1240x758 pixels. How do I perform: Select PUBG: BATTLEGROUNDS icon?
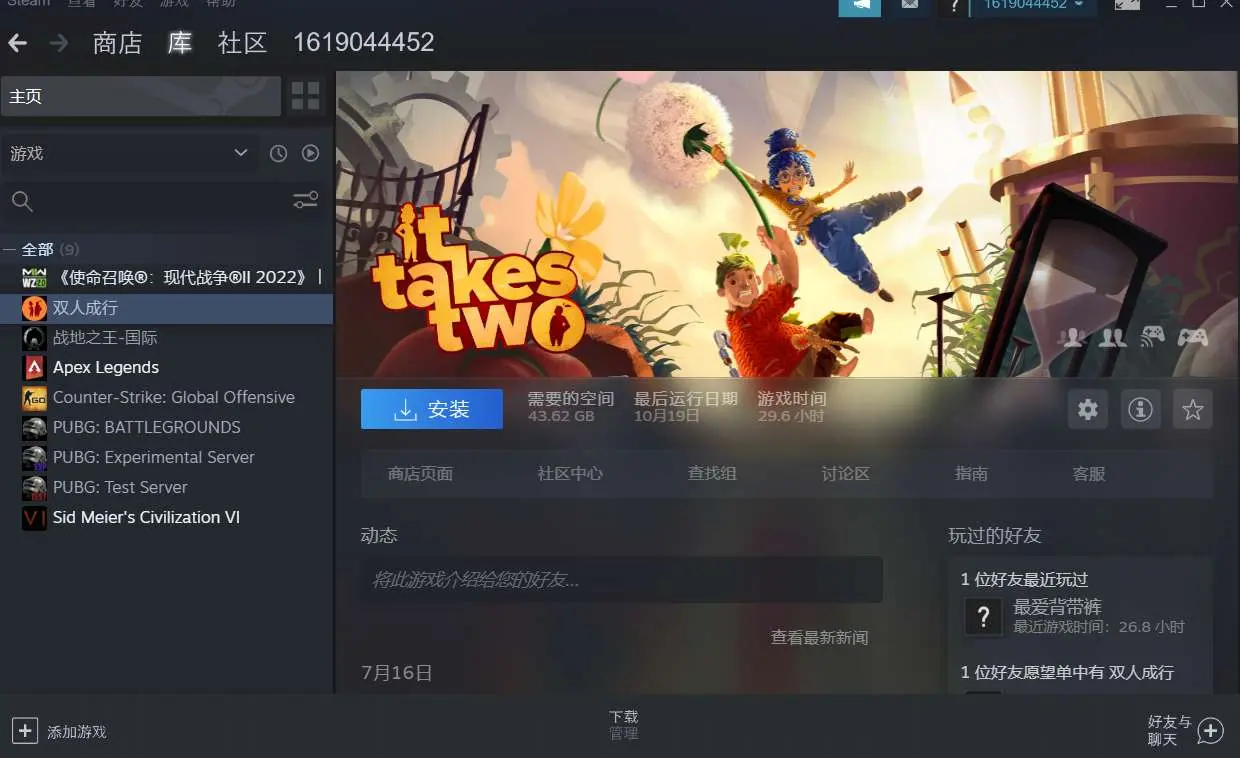pos(35,427)
